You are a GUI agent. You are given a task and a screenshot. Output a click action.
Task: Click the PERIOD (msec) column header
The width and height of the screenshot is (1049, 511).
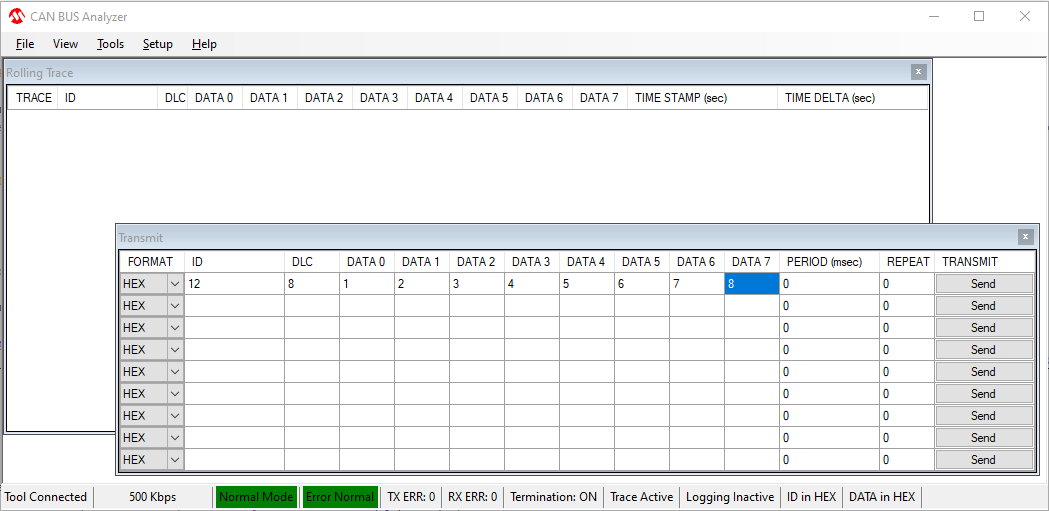[x=830, y=262]
